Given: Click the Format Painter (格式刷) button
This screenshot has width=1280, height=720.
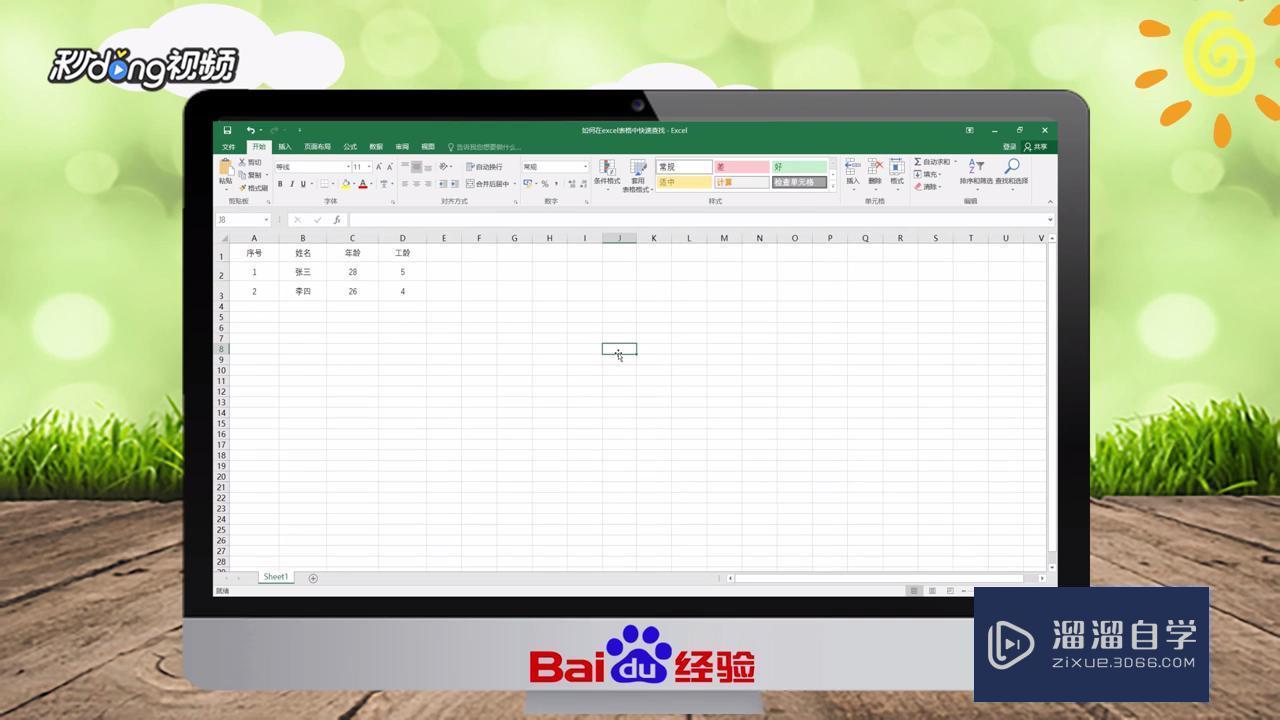Looking at the screenshot, I should 253,188.
